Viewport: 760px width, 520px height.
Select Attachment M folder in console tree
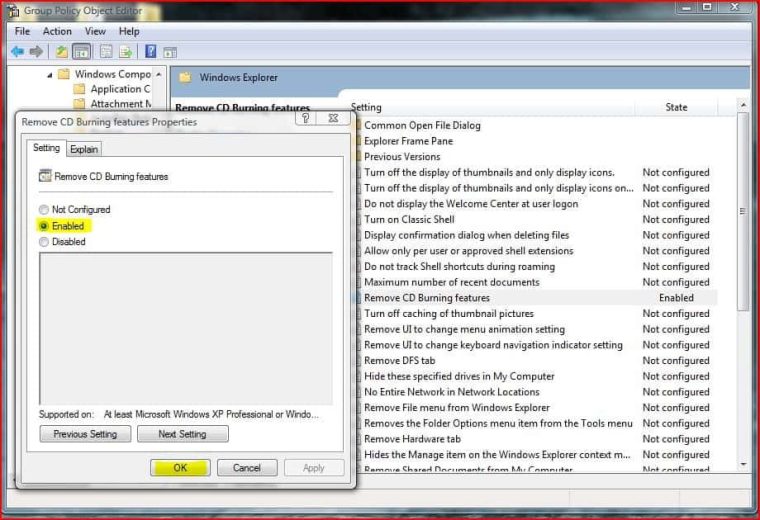click(x=121, y=104)
